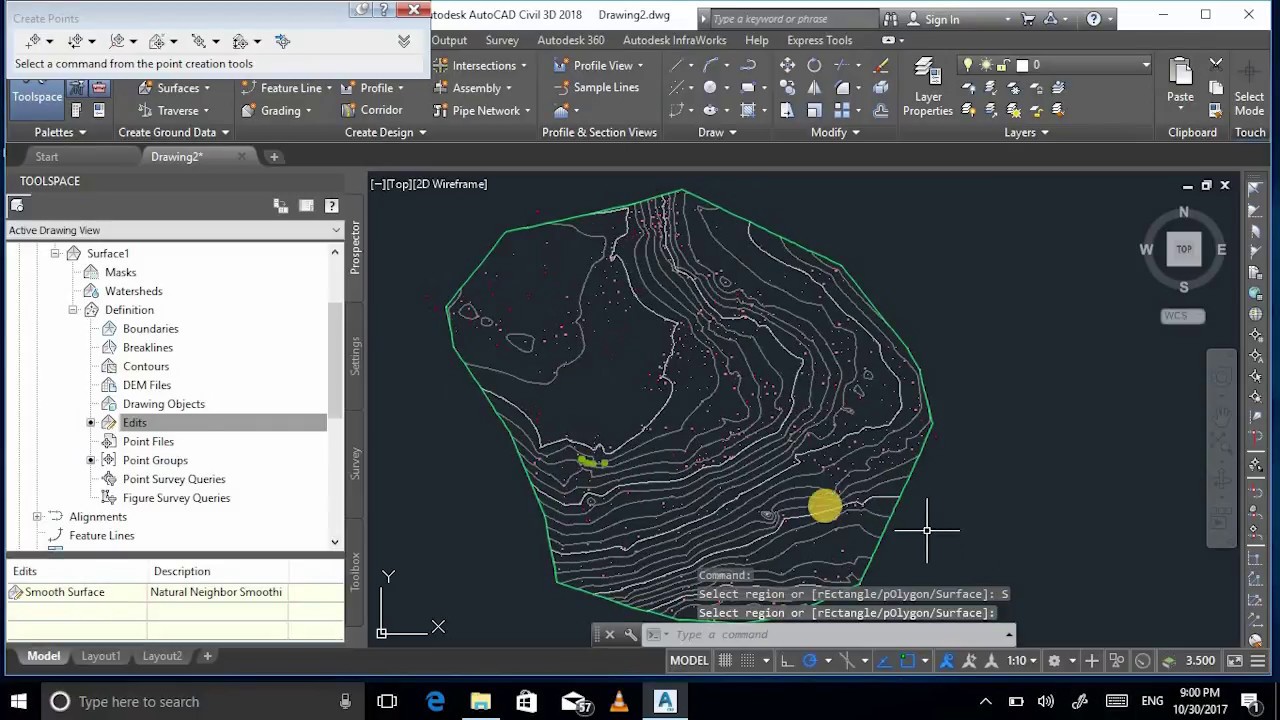Toggle object snap tracking in status bar
Image resolution: width=1280 pixels, height=720 pixels.
(884, 661)
